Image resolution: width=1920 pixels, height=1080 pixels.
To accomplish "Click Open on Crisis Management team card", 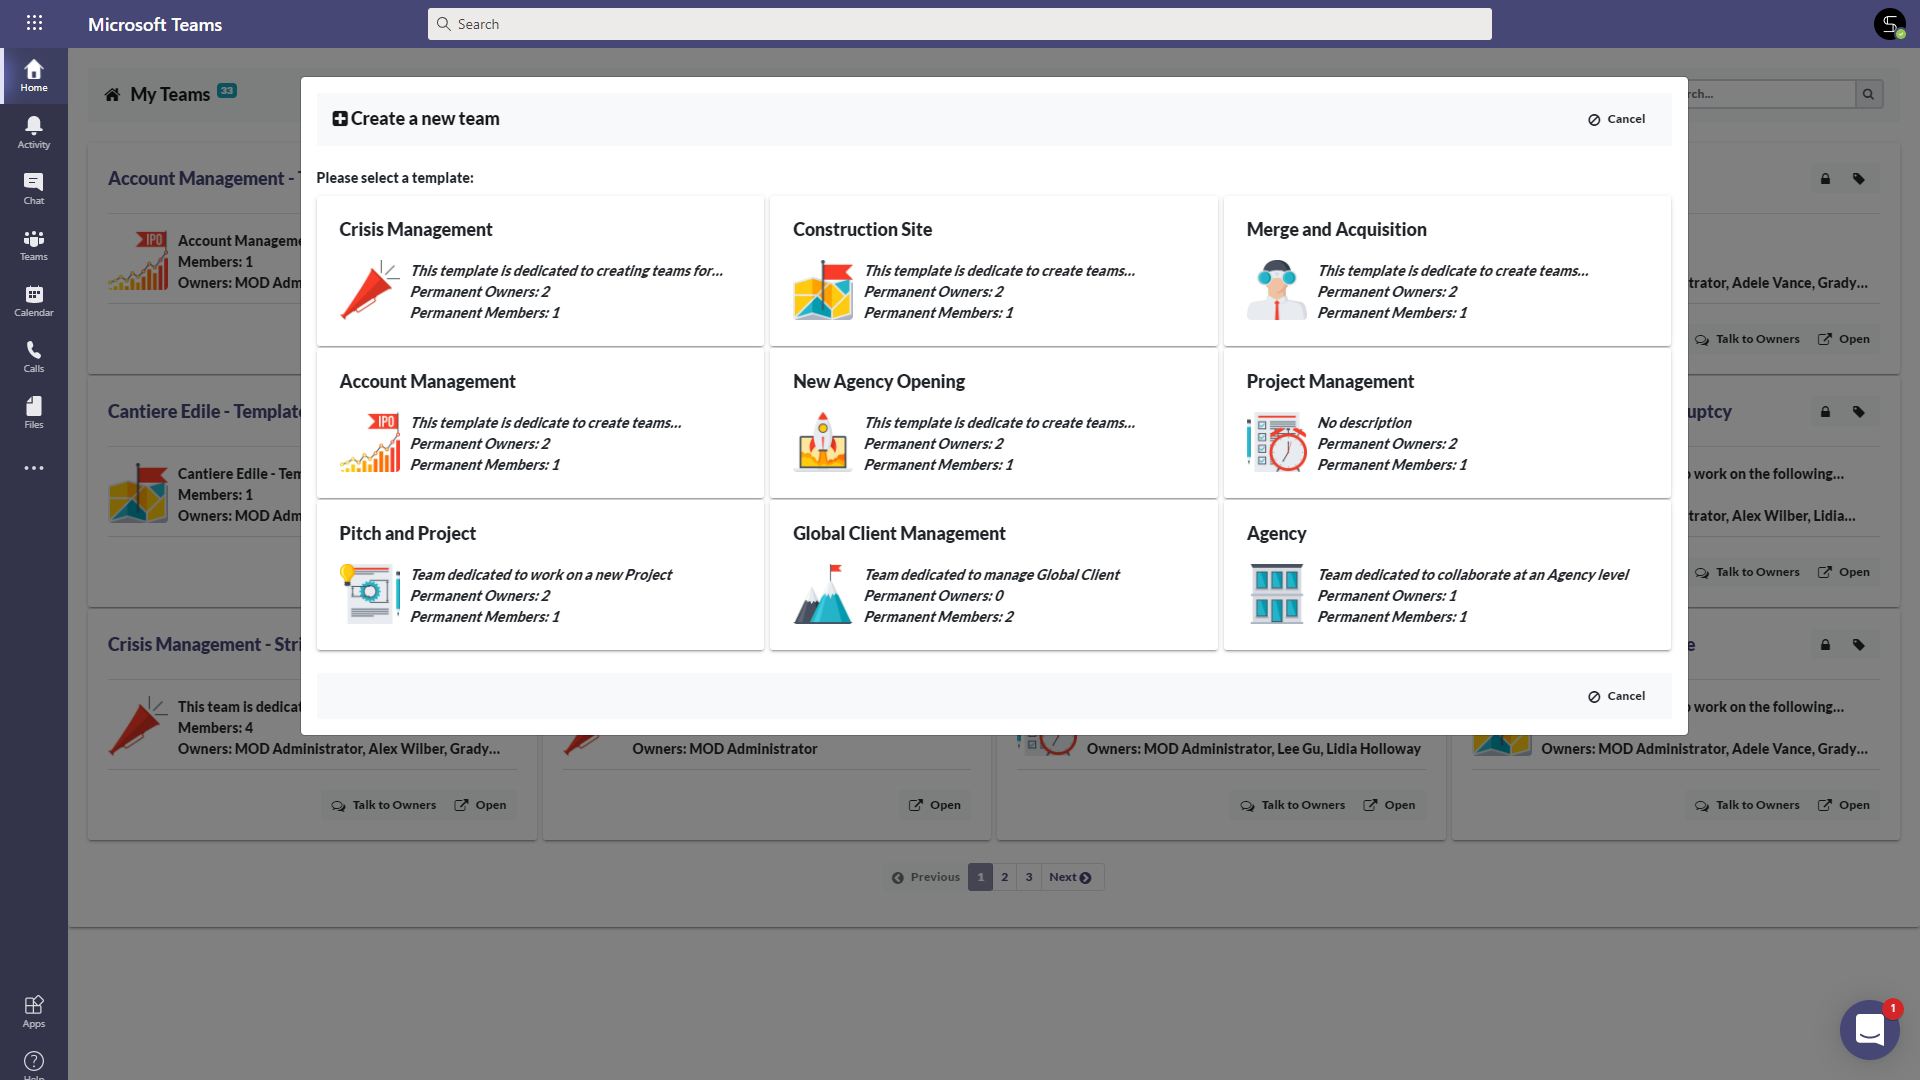I will [481, 805].
